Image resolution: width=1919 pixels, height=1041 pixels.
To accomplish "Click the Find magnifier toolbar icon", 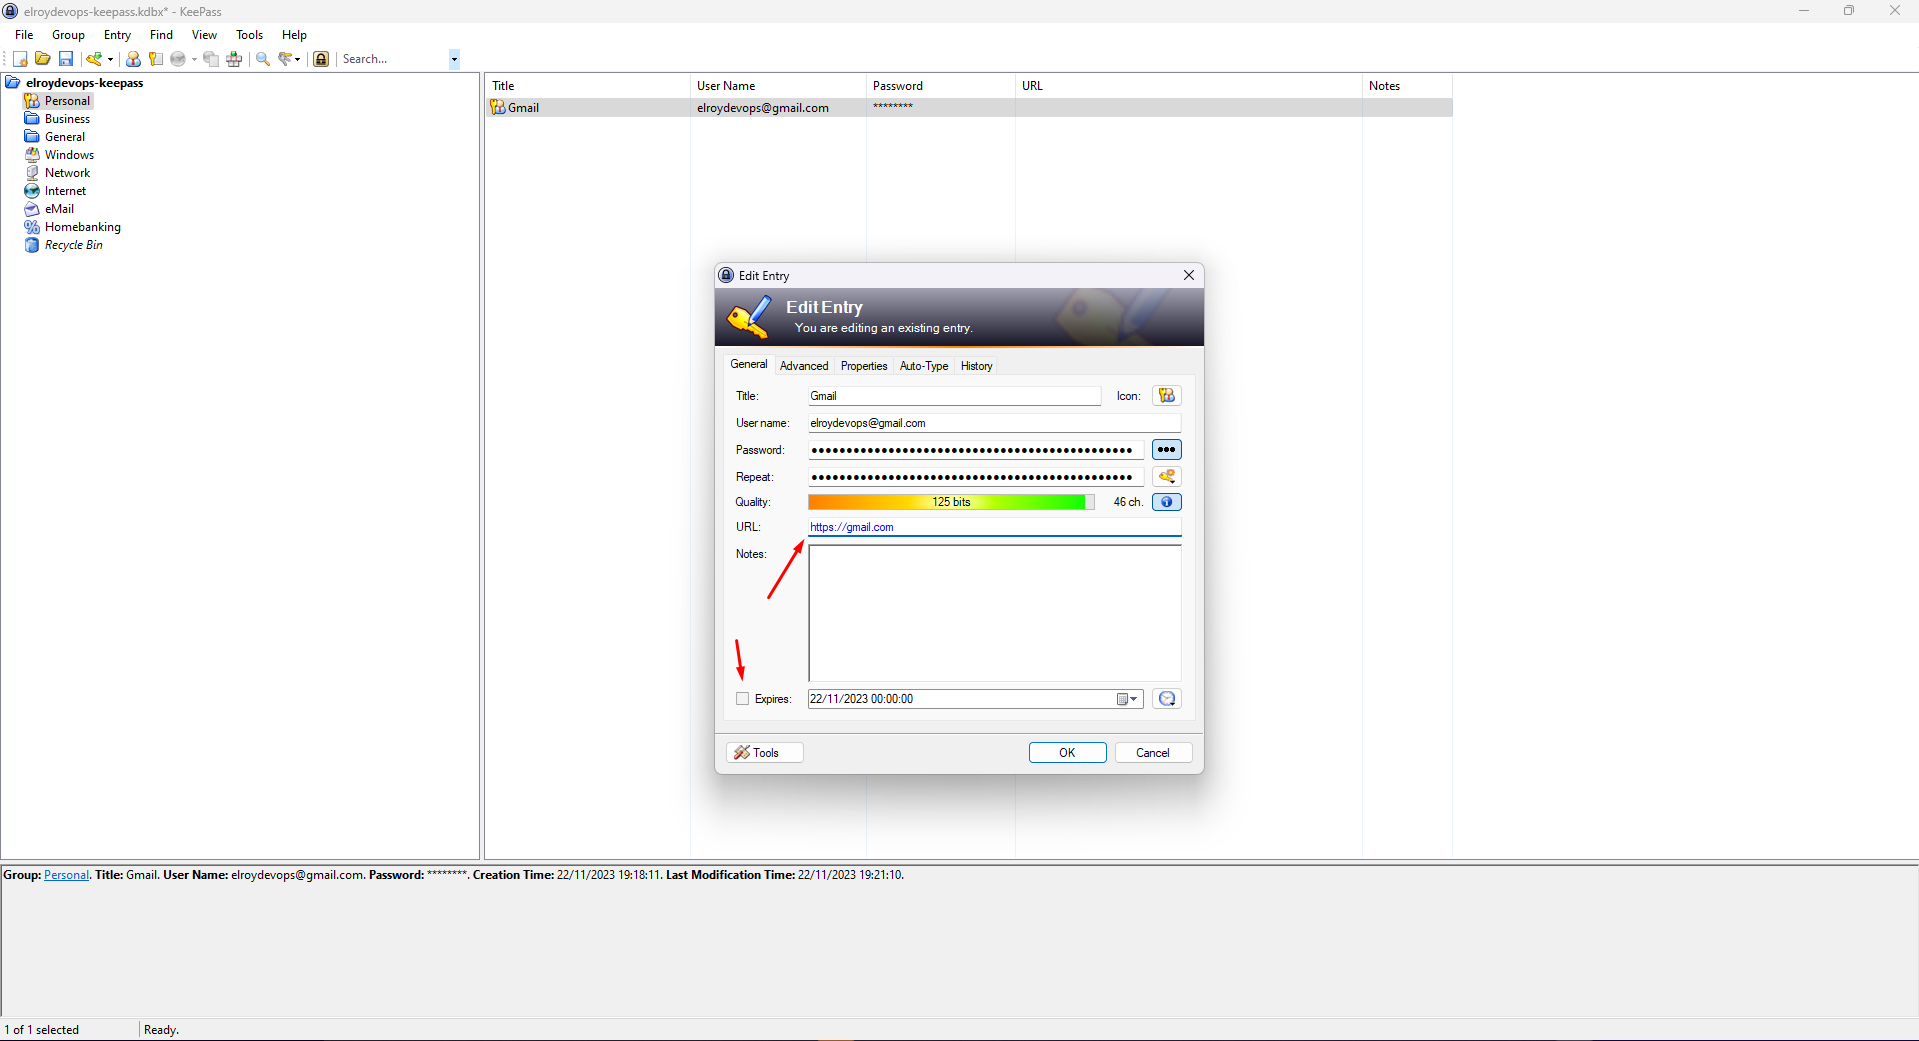I will (x=263, y=59).
